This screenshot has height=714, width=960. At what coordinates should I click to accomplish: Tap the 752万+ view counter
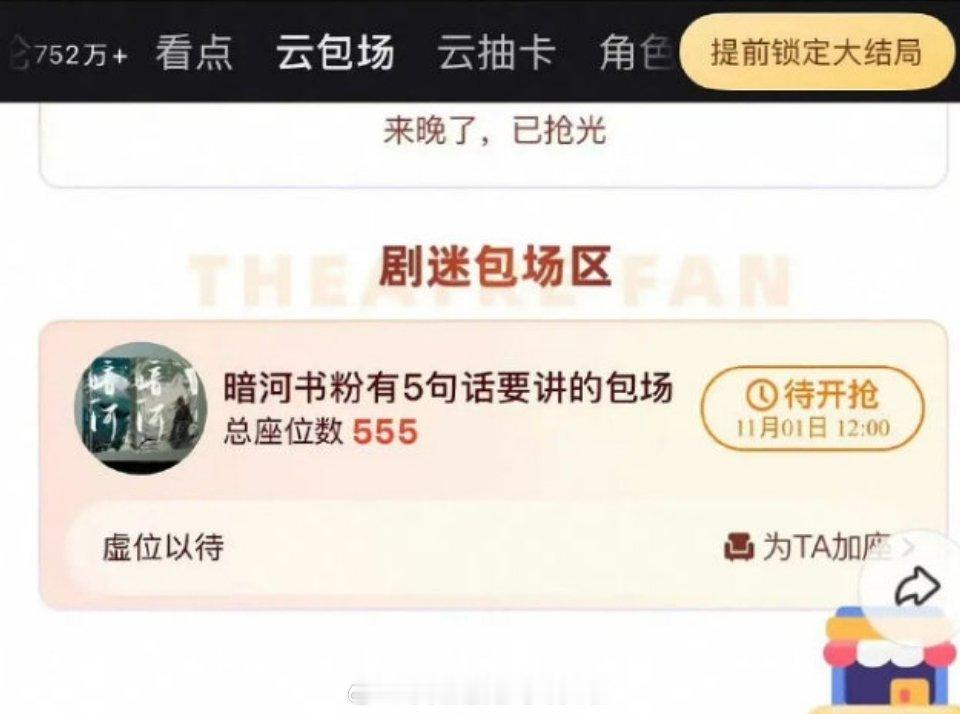point(81,55)
